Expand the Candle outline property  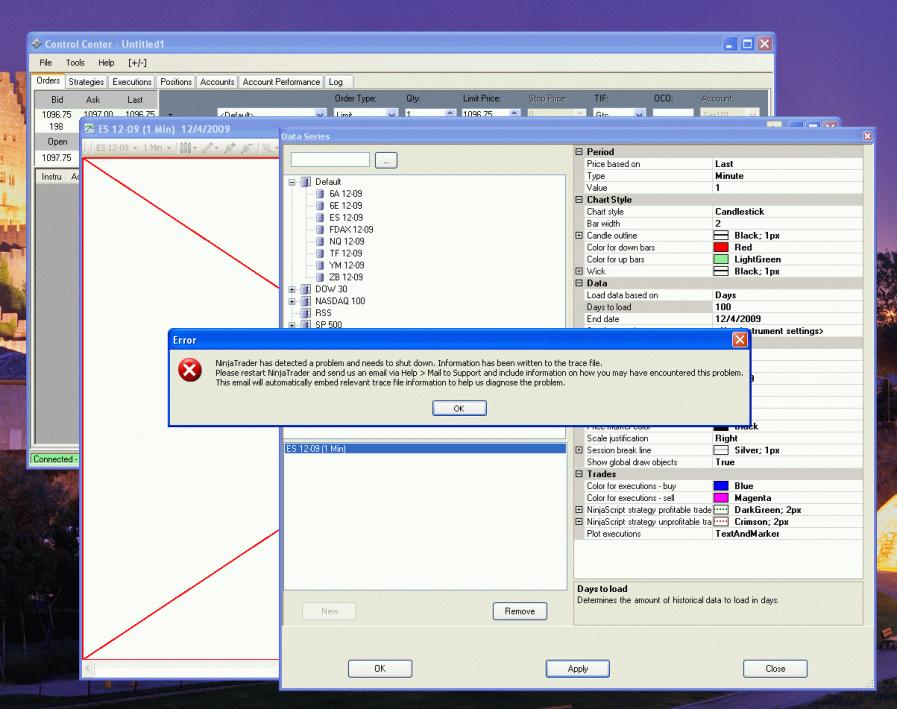(579, 236)
